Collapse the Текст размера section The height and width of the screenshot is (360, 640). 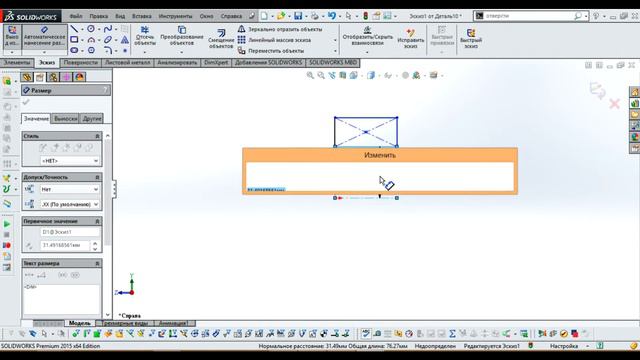[x=97, y=264]
